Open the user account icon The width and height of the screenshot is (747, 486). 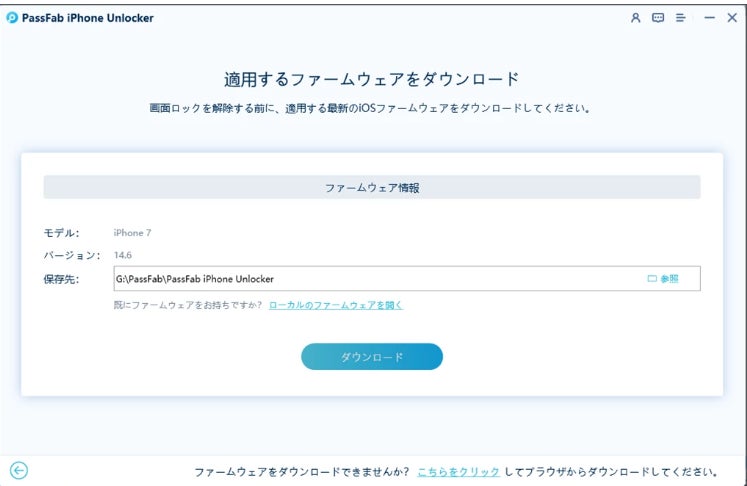pyautogui.click(x=635, y=18)
